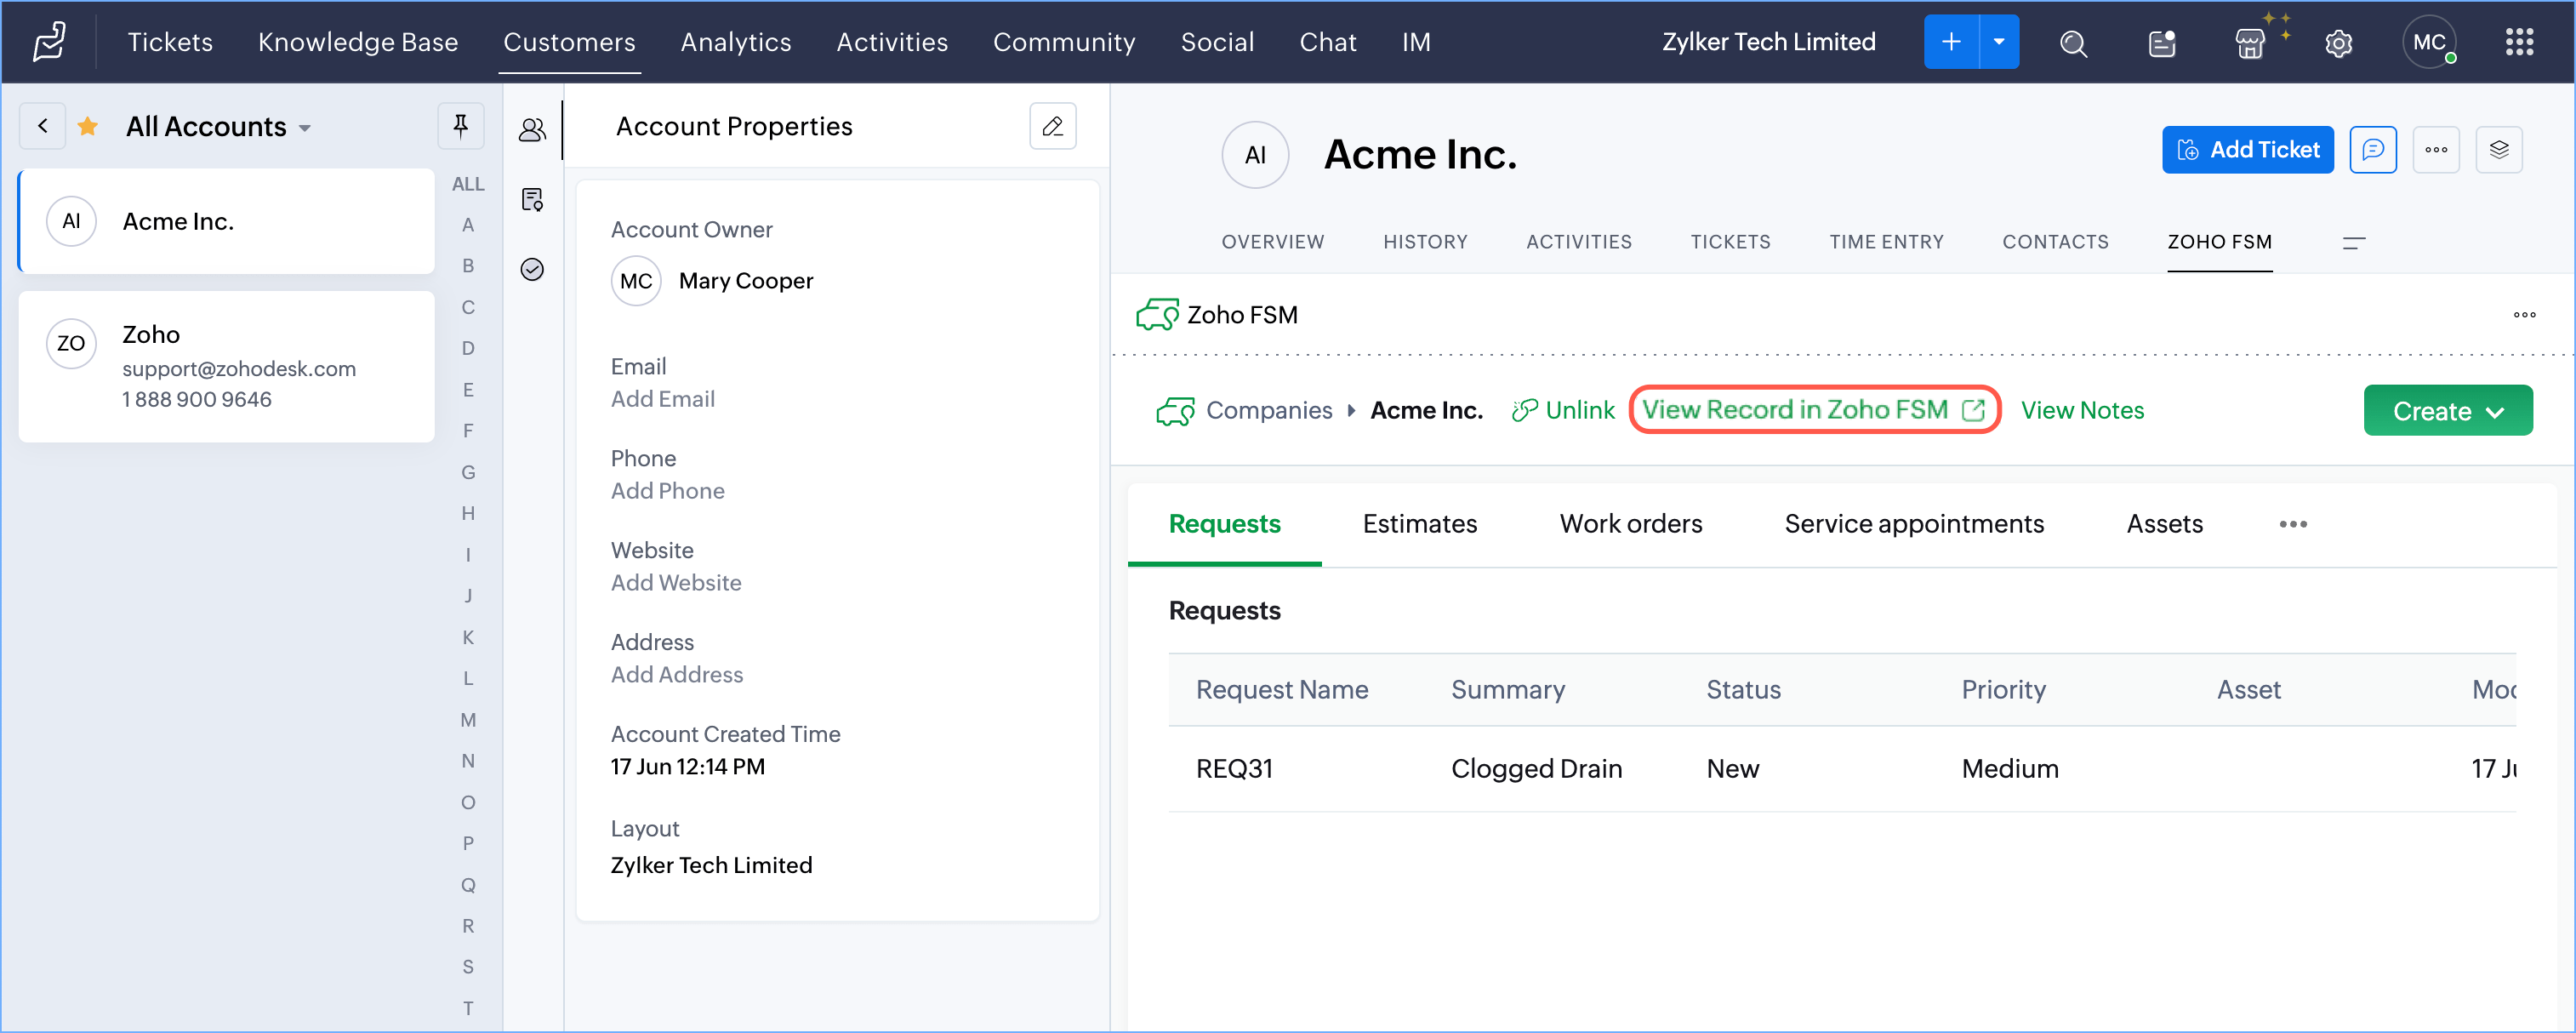The width and height of the screenshot is (2576, 1033).
Task: Toggle the favorite star for All Accounts
Action: coord(88,126)
